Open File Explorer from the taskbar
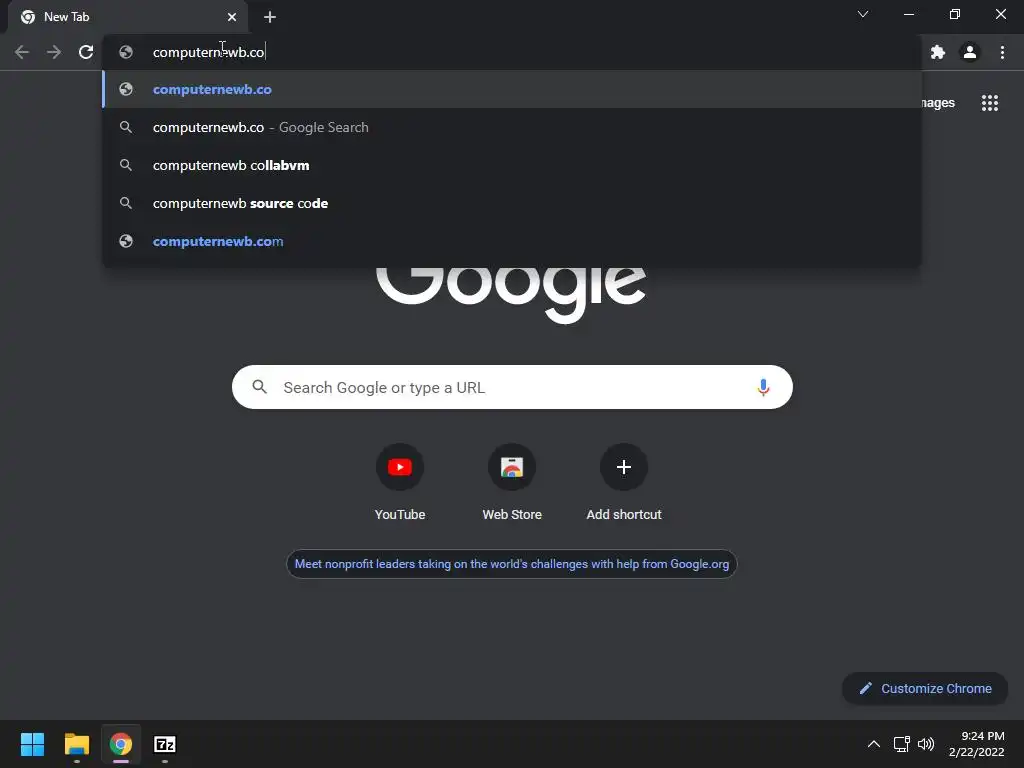This screenshot has height=768, width=1024. pos(76,744)
